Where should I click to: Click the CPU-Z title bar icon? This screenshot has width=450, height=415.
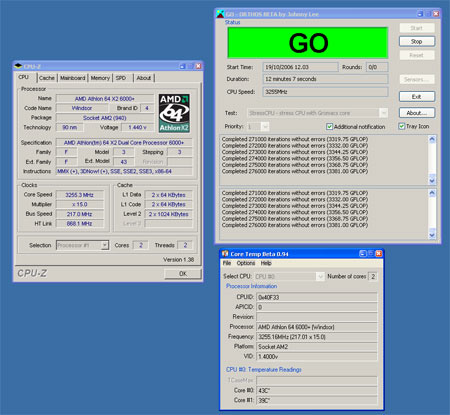tap(18, 66)
